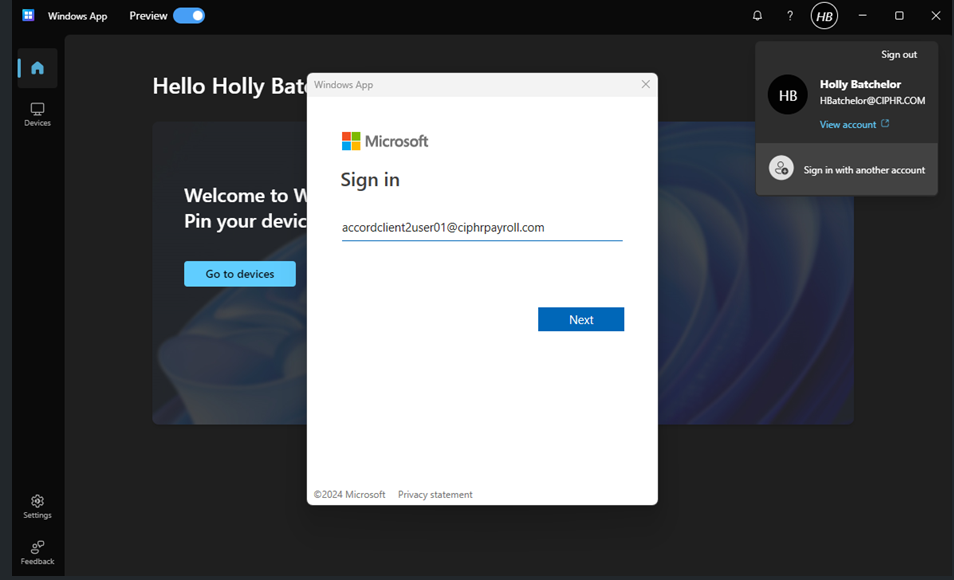Open the Privacy statement link
Screen dimensions: 954x580
tap(435, 495)
